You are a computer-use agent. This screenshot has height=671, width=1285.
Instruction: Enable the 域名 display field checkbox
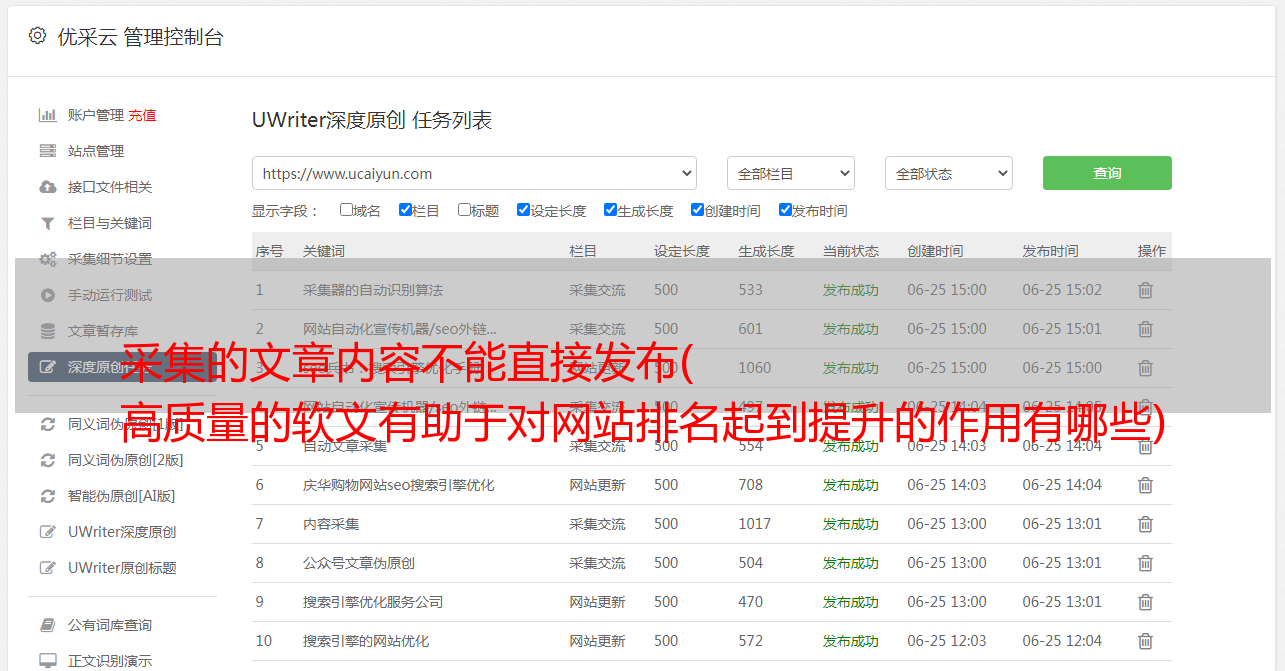[x=346, y=210]
